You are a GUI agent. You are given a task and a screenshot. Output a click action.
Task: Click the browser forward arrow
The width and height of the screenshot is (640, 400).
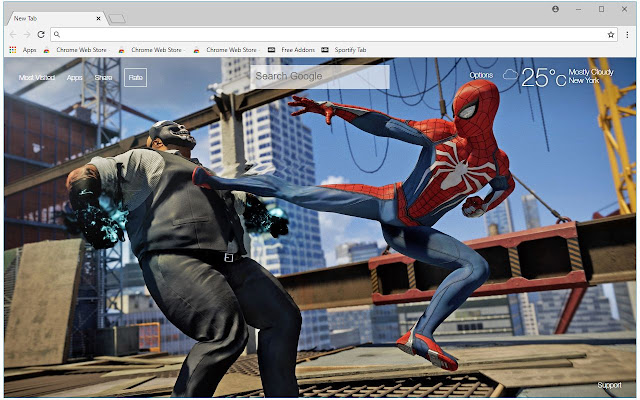[x=27, y=35]
